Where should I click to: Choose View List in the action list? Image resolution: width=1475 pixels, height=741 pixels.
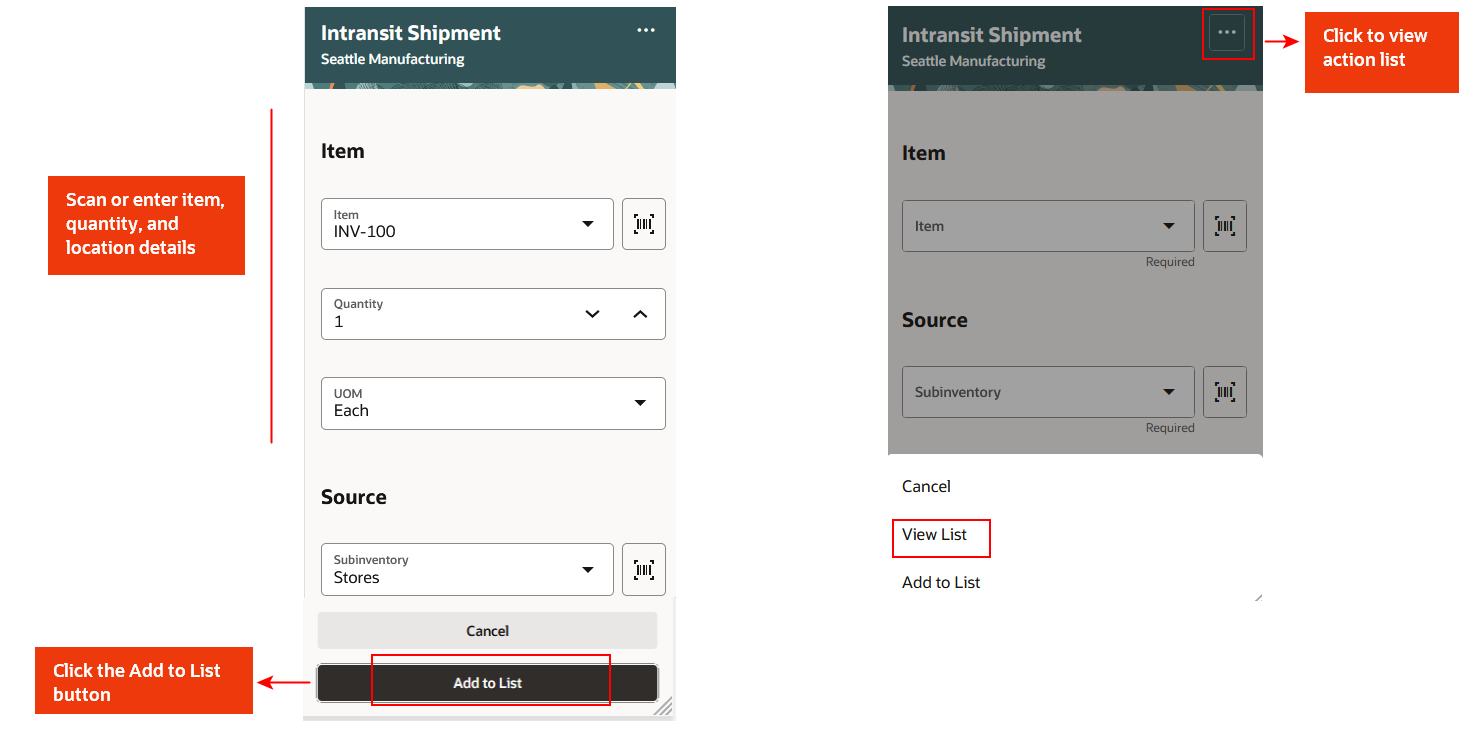coord(934,534)
